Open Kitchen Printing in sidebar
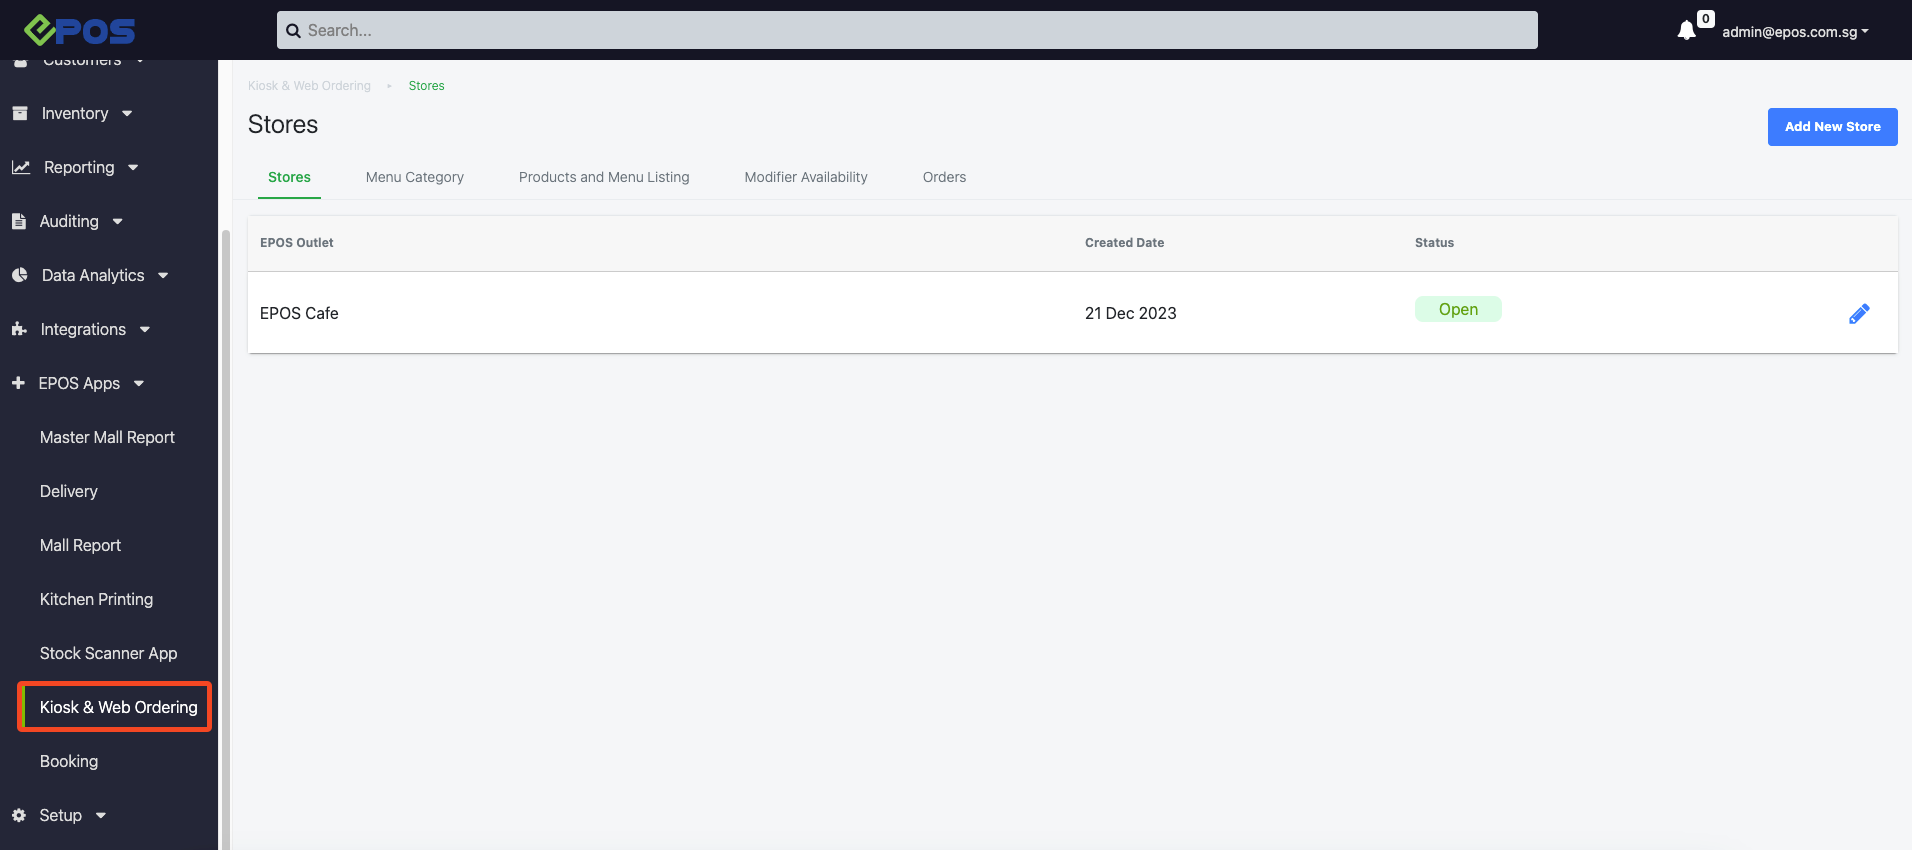 tap(96, 599)
